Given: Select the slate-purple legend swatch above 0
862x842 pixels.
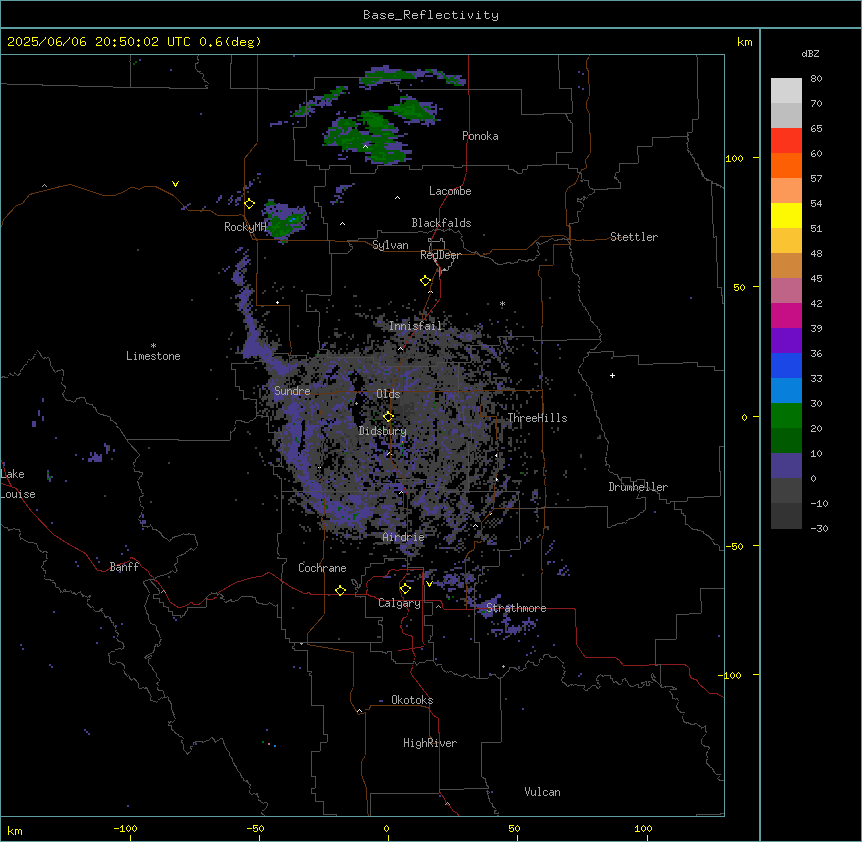Looking at the screenshot, I should coord(786,466).
